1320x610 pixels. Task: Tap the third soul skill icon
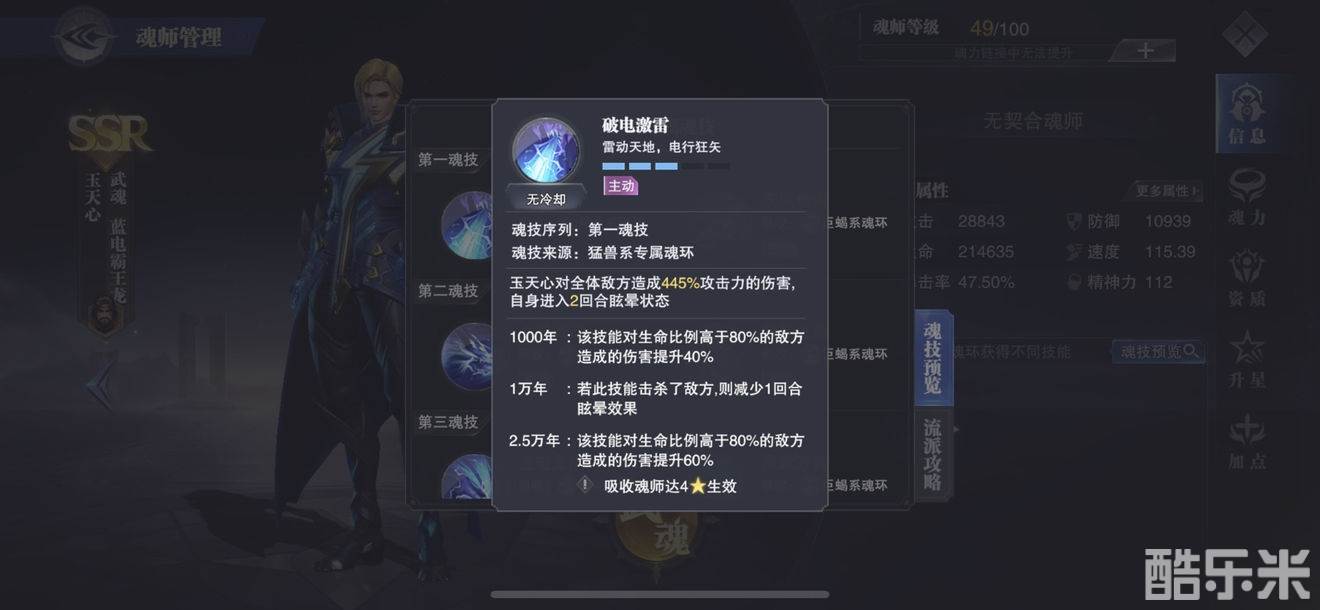(466, 477)
